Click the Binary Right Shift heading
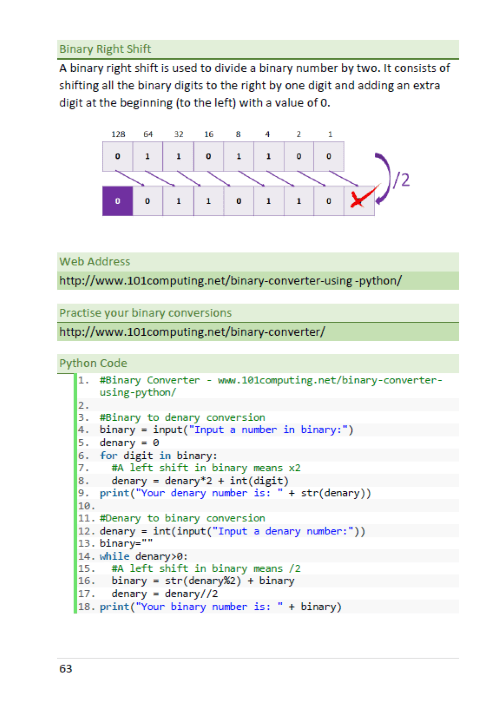This screenshot has height=710, width=500. pos(105,49)
